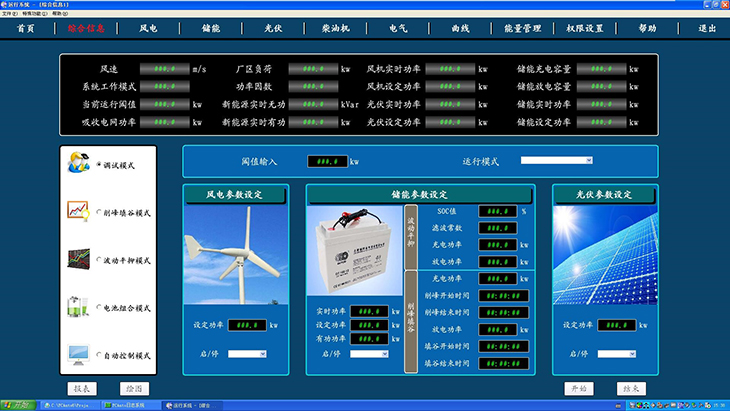
Task: Open the photovoltaic 启/停 dropdown
Action: pos(615,353)
